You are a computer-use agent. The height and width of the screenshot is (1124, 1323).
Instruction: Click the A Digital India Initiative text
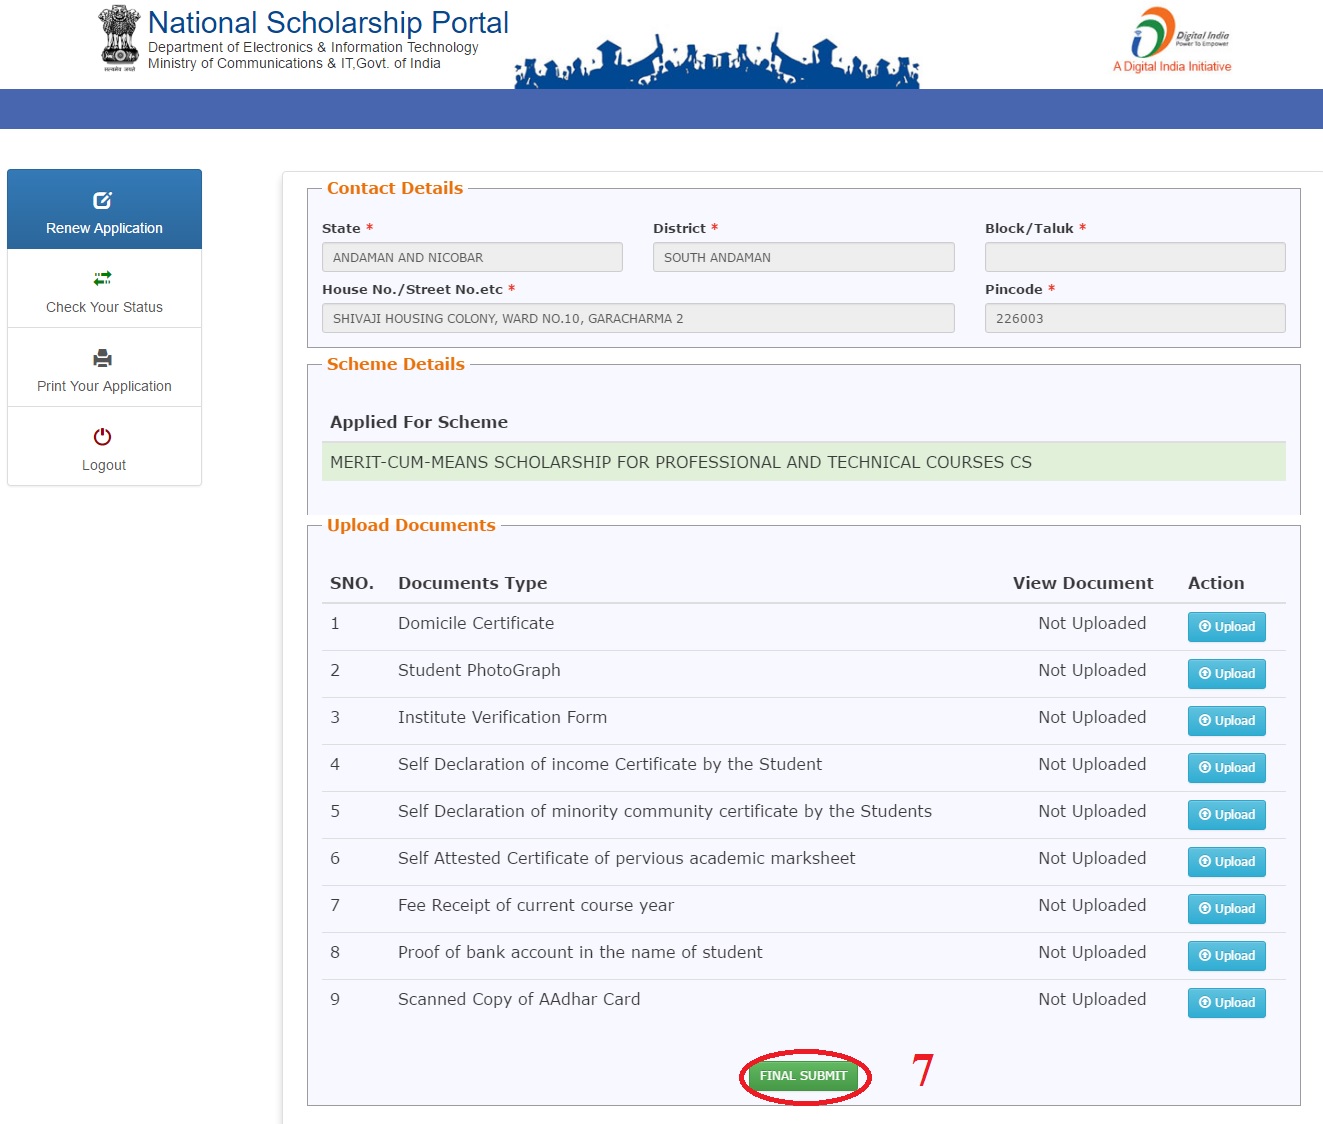(x=1172, y=67)
